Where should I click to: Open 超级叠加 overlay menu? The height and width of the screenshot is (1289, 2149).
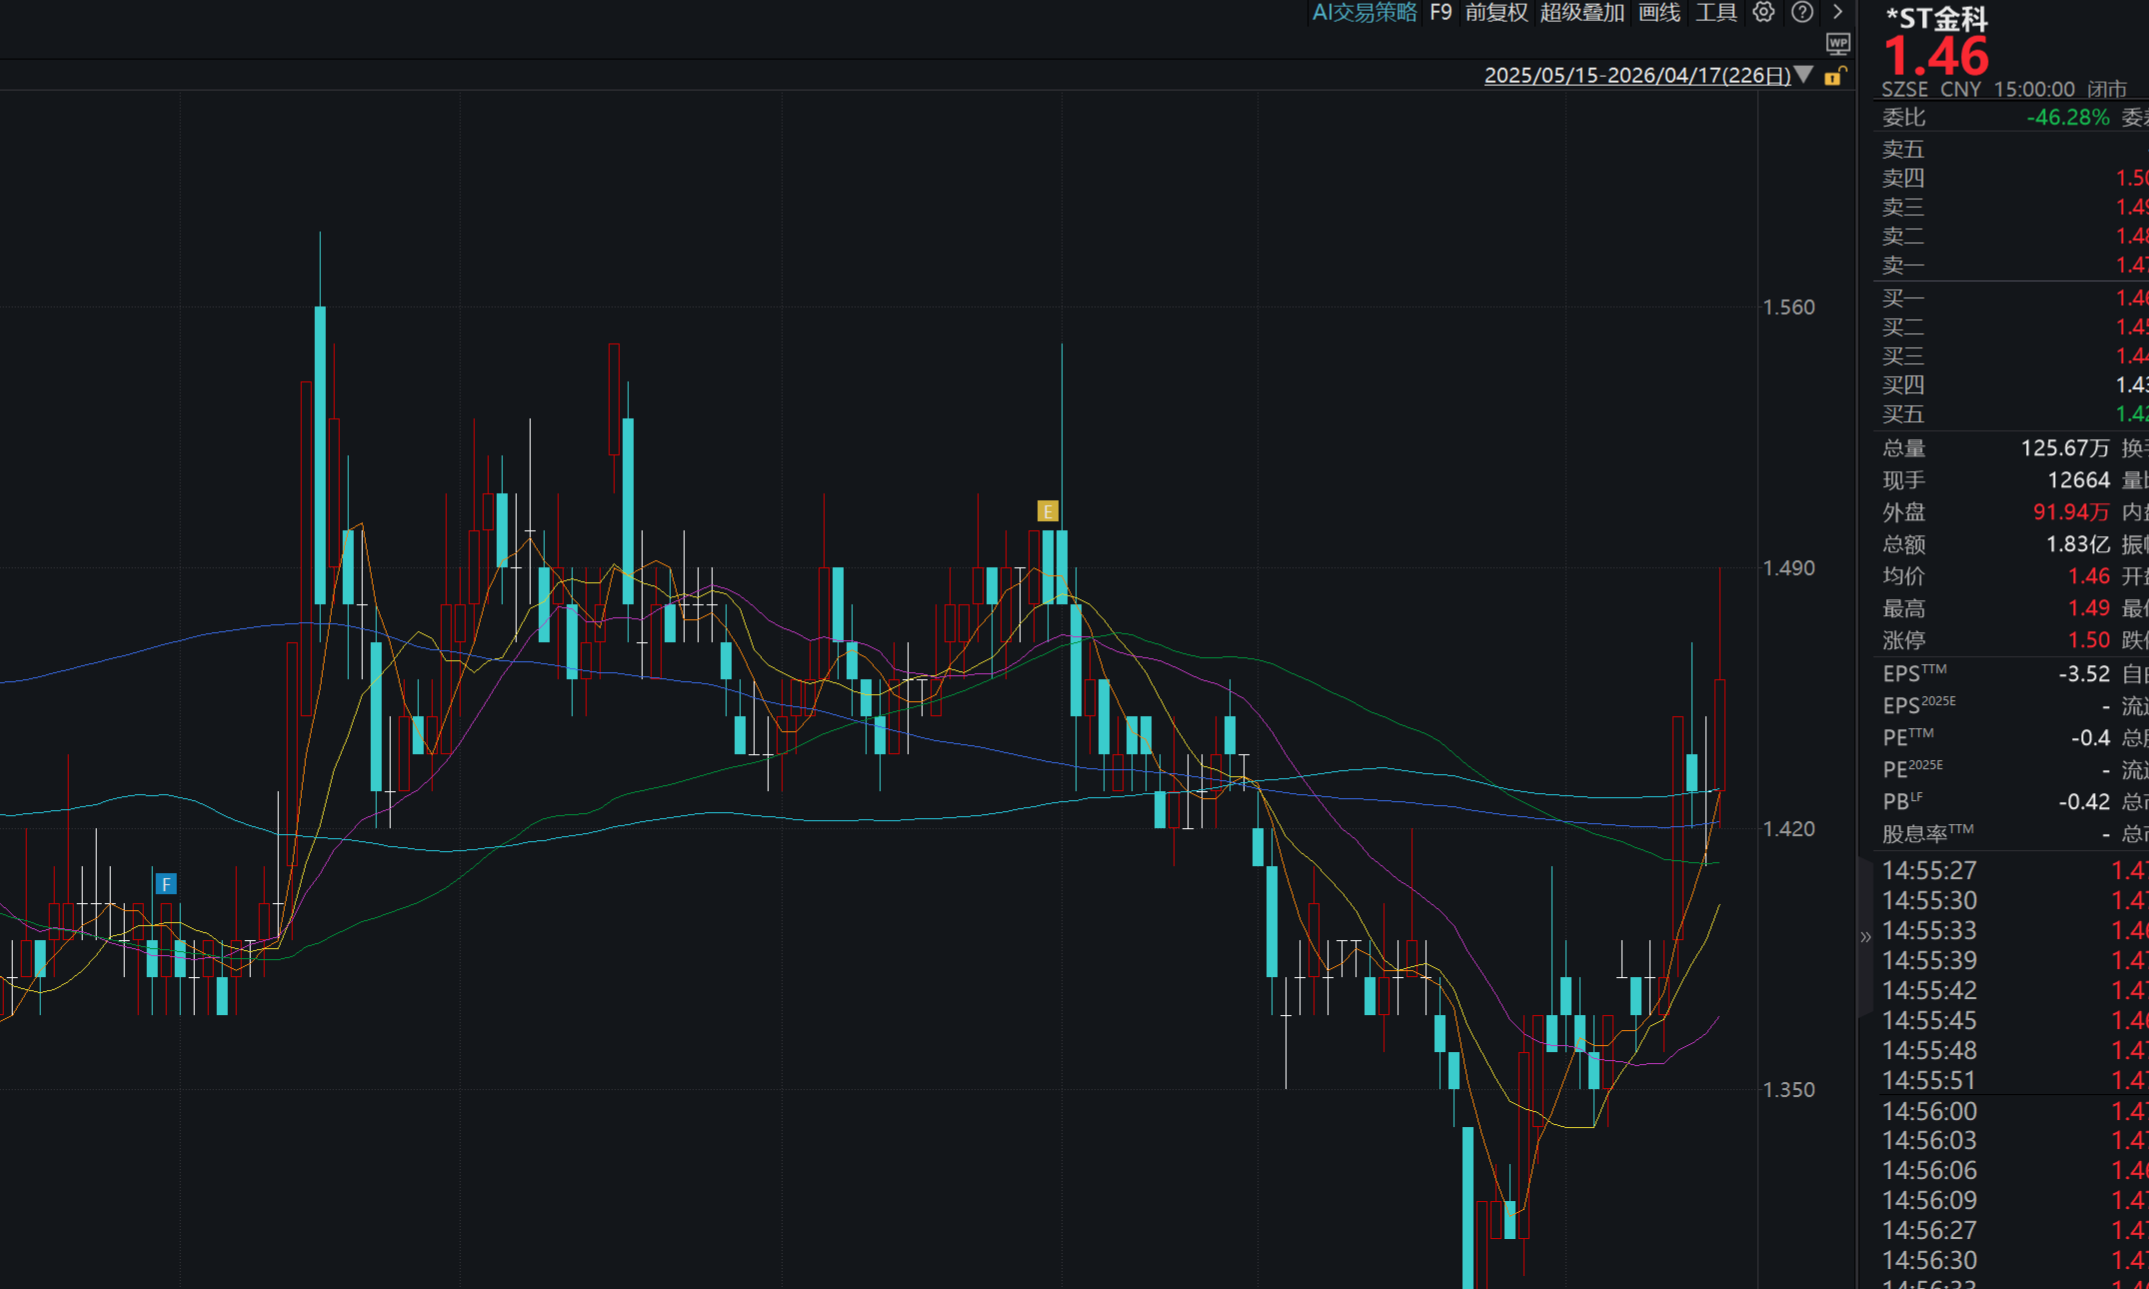pos(1582,12)
